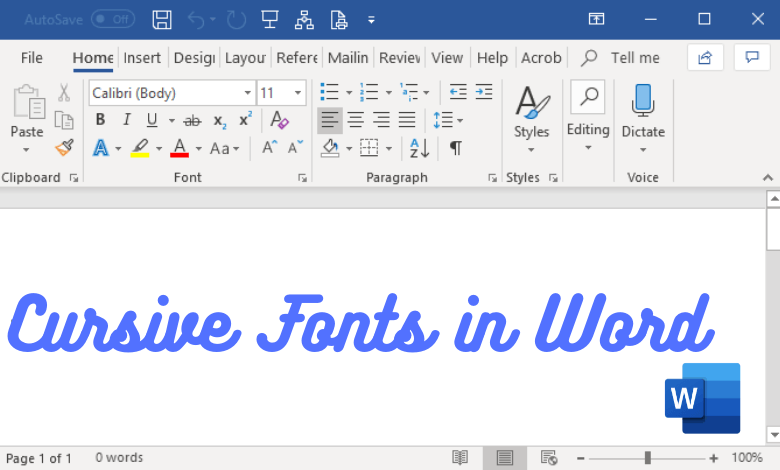Image resolution: width=780 pixels, height=470 pixels.
Task: Click the 100% zoom level
Action: pyautogui.click(x=747, y=458)
